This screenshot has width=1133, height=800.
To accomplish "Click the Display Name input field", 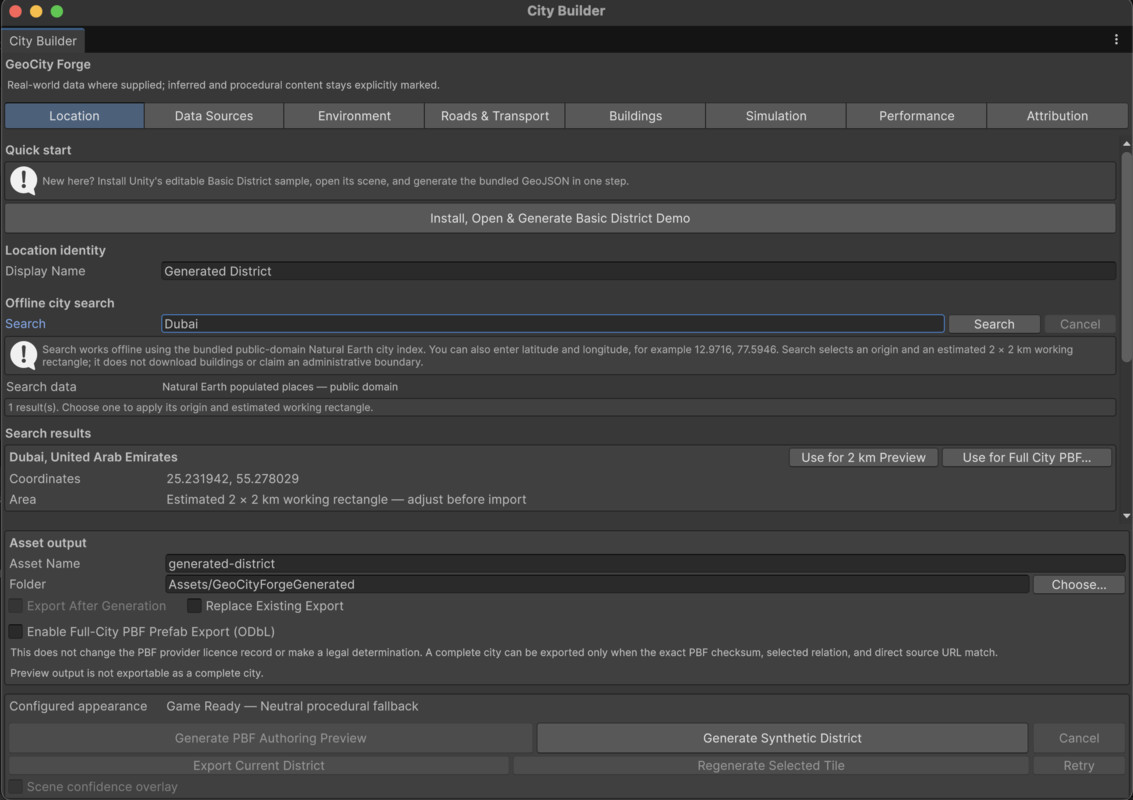I will 638,271.
